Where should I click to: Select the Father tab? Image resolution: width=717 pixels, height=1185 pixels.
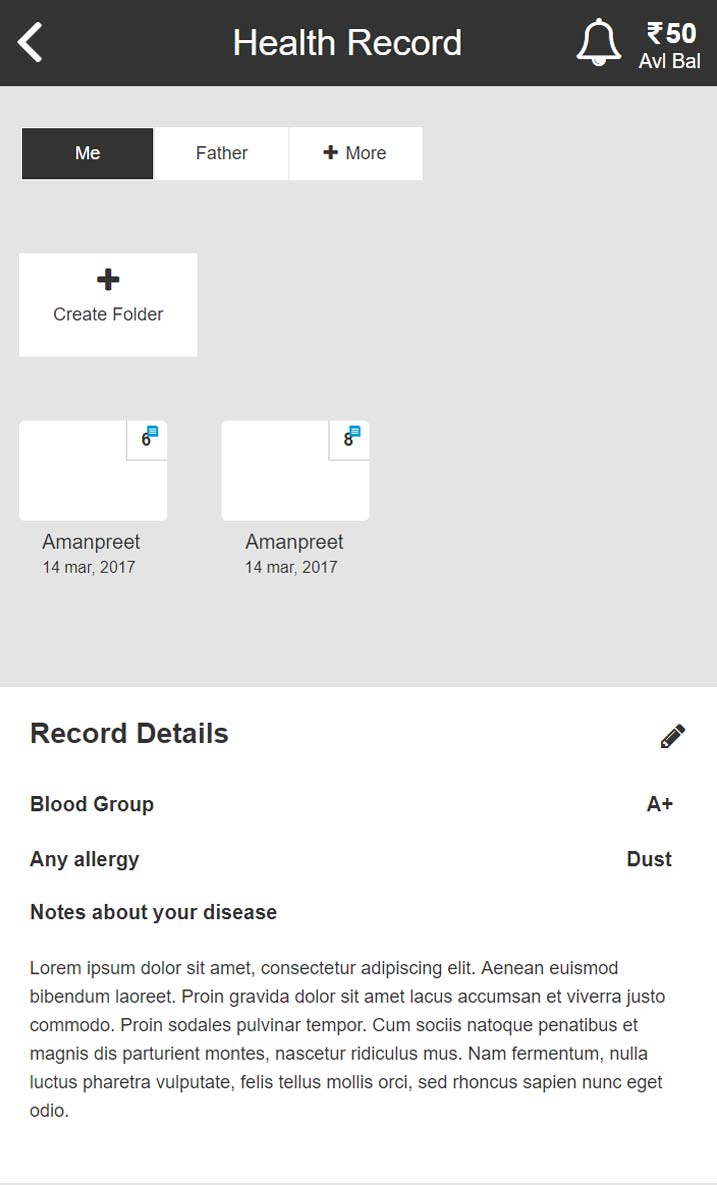point(222,153)
